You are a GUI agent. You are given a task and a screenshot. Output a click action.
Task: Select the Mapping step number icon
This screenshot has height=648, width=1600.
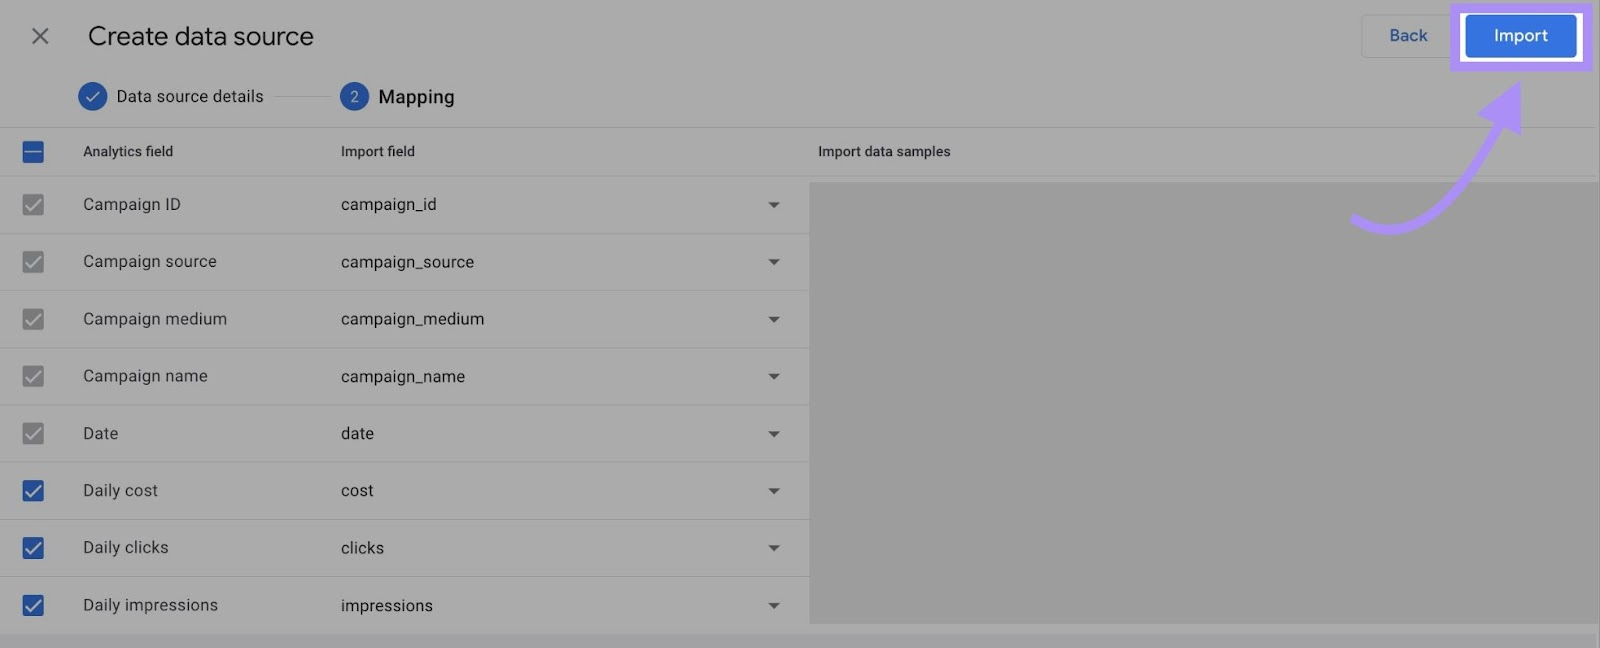[x=354, y=96]
